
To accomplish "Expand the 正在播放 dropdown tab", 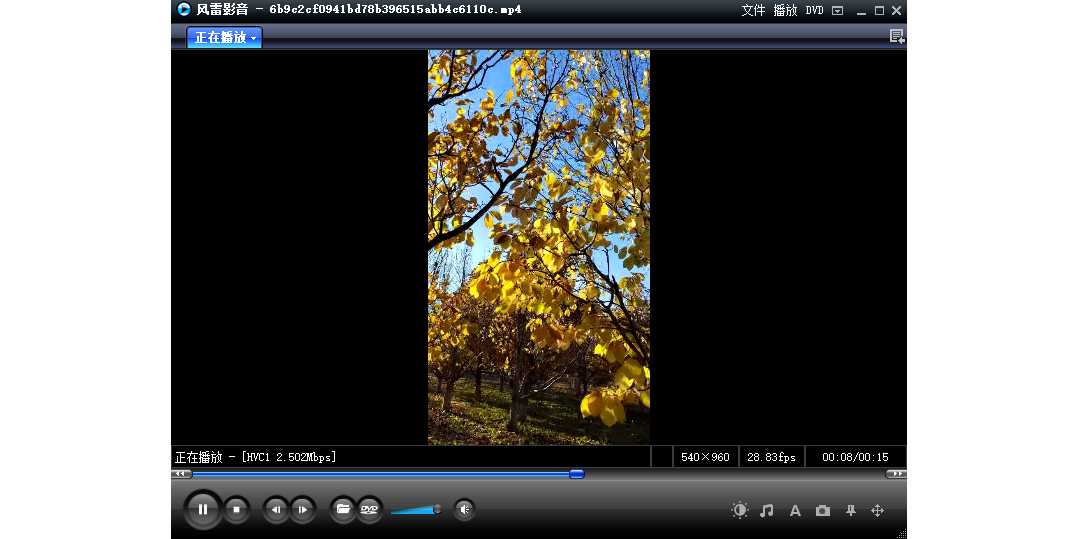I will (x=225, y=37).
